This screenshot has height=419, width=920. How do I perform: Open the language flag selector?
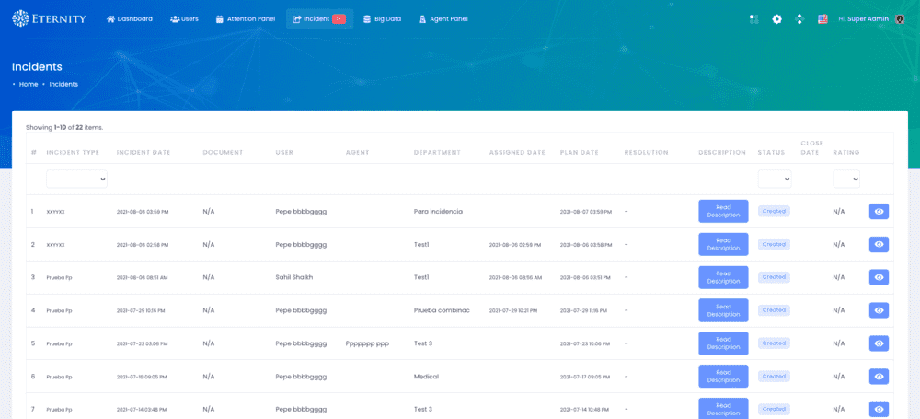pos(823,19)
